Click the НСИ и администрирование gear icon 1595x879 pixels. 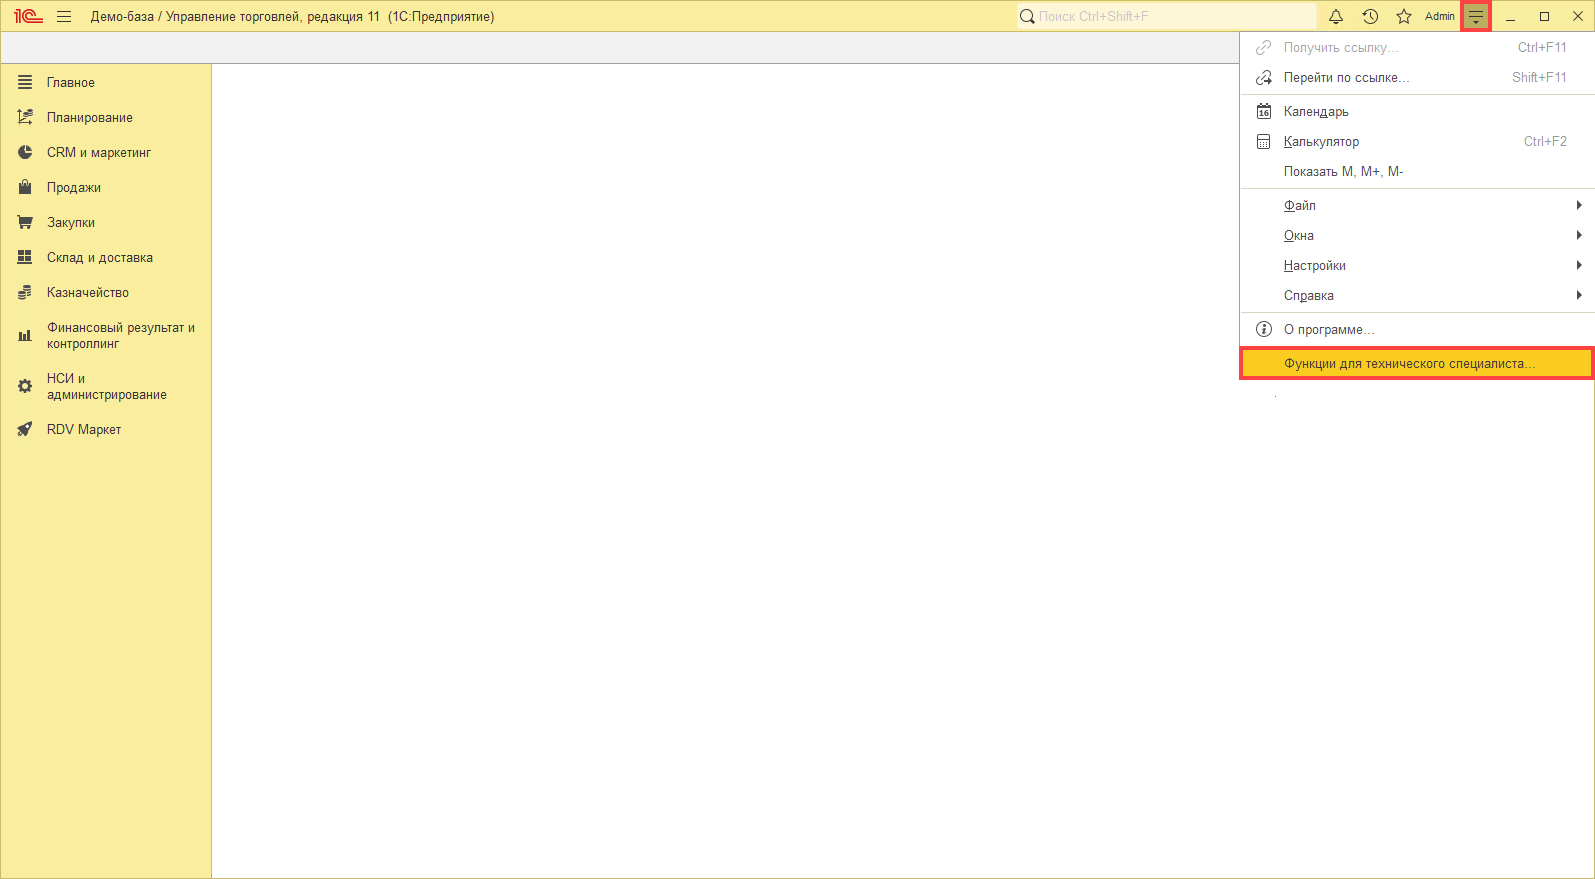[25, 386]
